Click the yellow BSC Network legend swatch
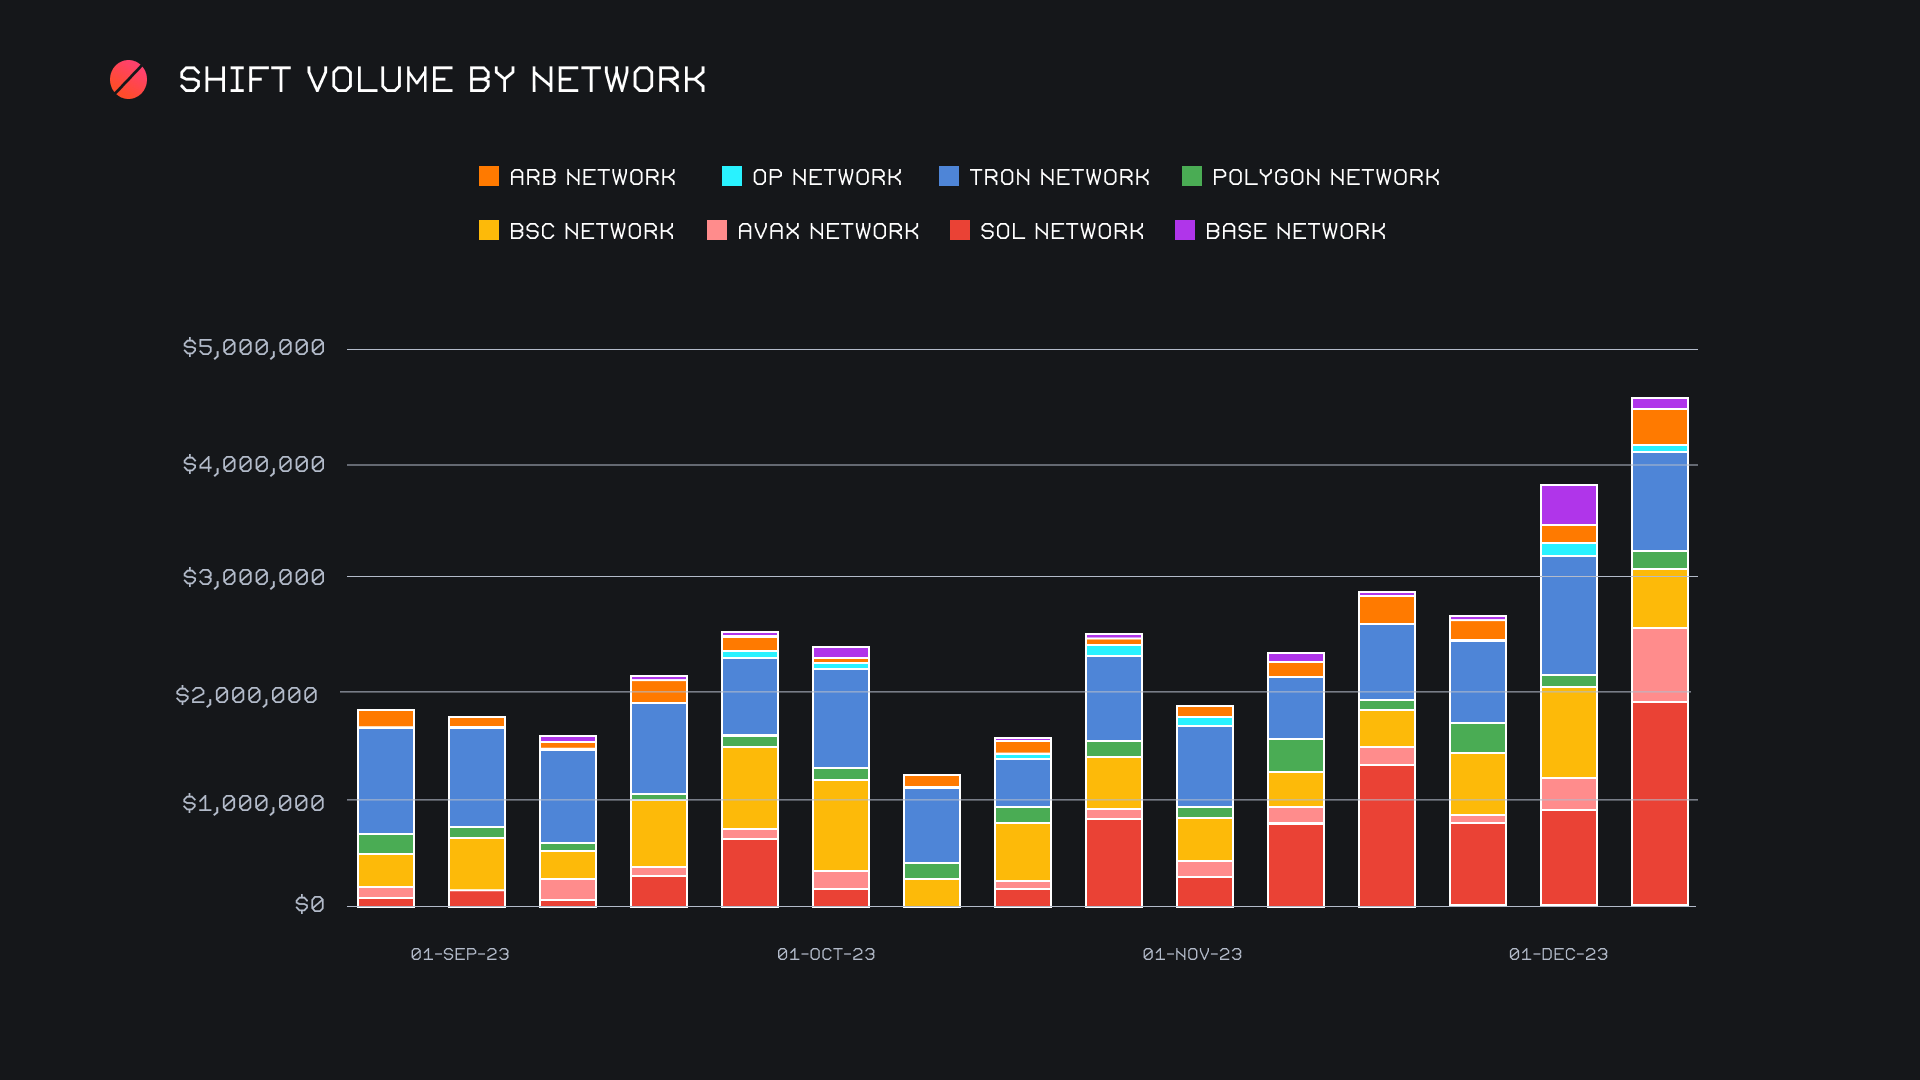The height and width of the screenshot is (1080, 1920). [x=488, y=231]
